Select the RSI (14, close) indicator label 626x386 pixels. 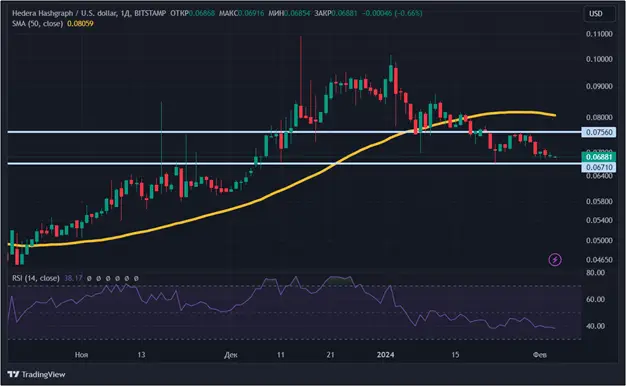click(36, 278)
